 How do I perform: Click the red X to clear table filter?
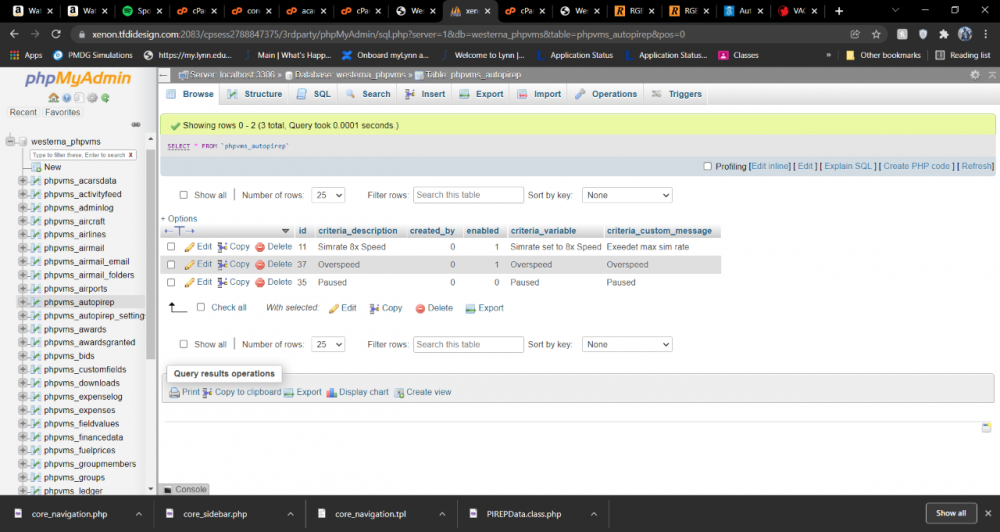point(131,155)
